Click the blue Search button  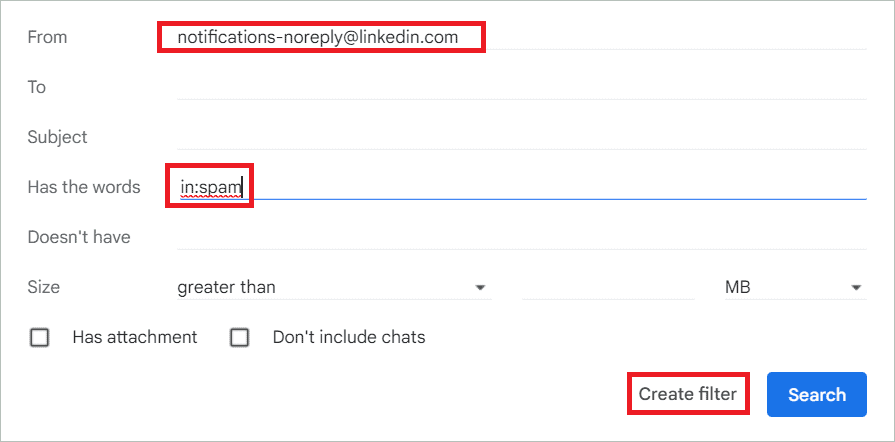pyautogui.click(x=817, y=395)
